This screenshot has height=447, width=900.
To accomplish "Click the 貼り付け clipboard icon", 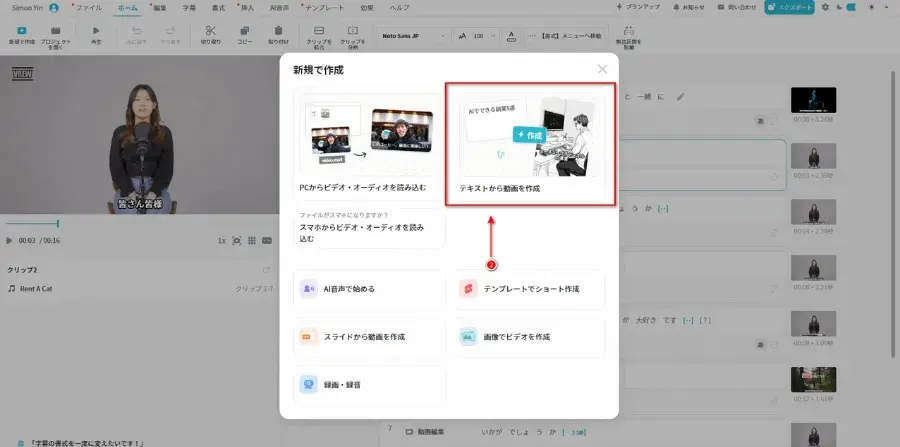I will tap(278, 31).
